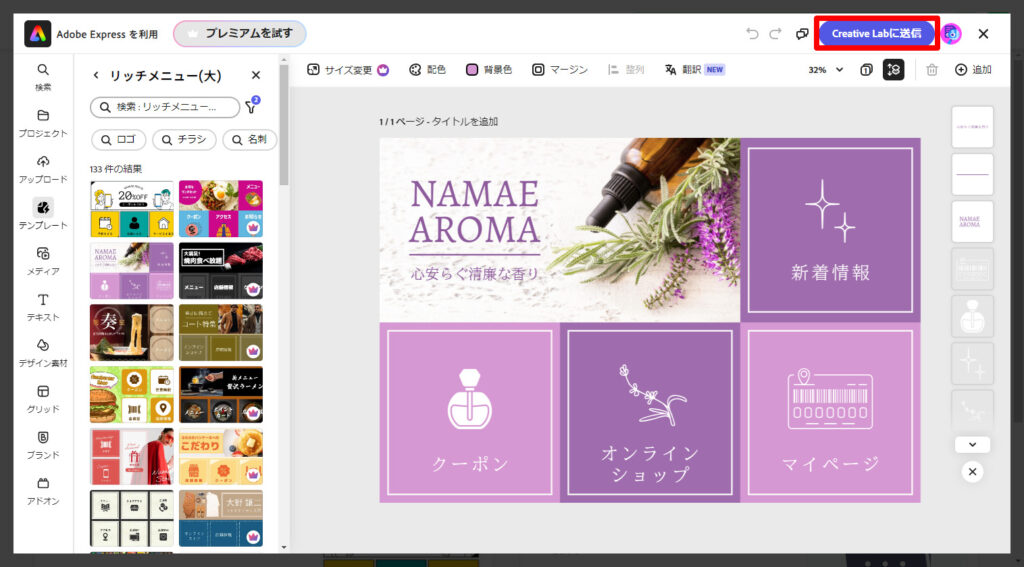Expand the page thumbnail list chevron down
The image size is (1024, 567).
point(972,445)
